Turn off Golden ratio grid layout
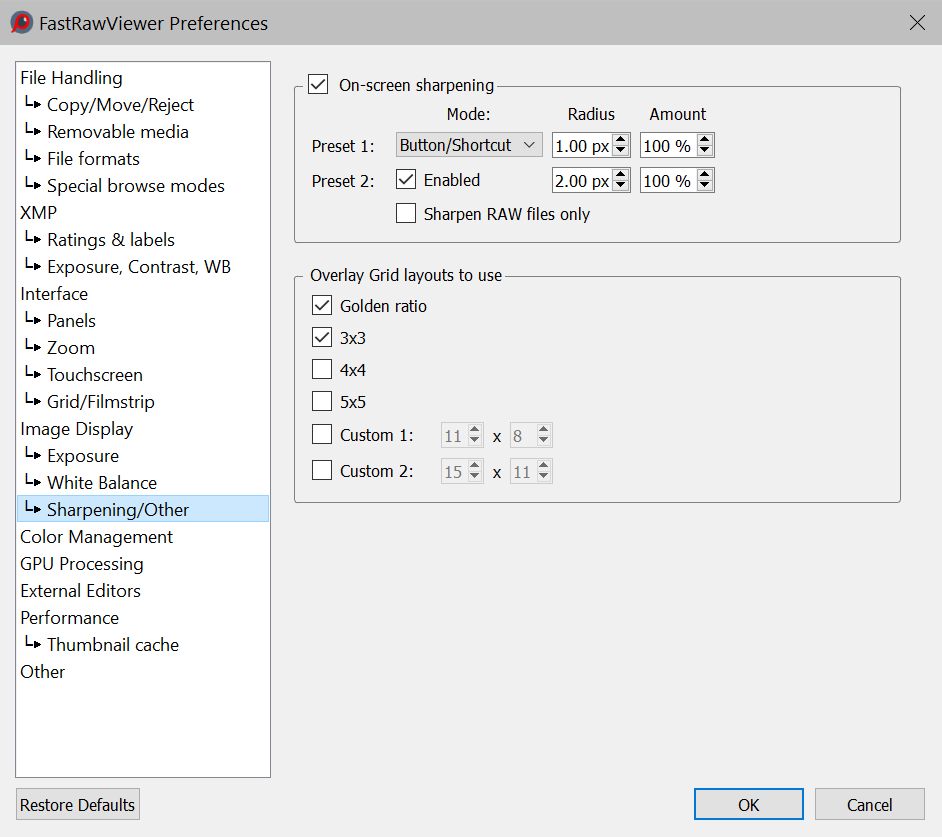 pyautogui.click(x=322, y=306)
